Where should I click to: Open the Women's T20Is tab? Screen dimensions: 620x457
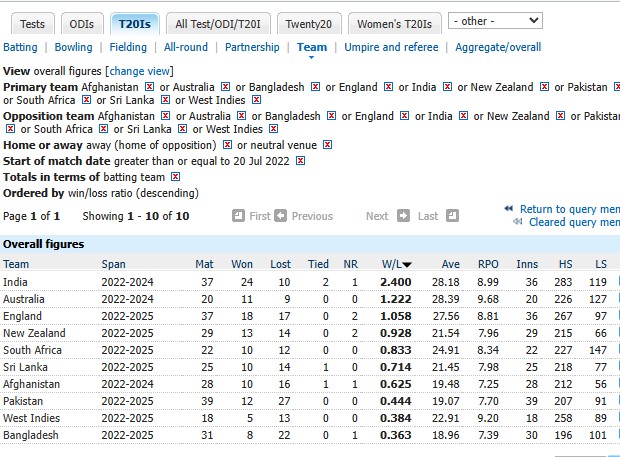[395, 24]
